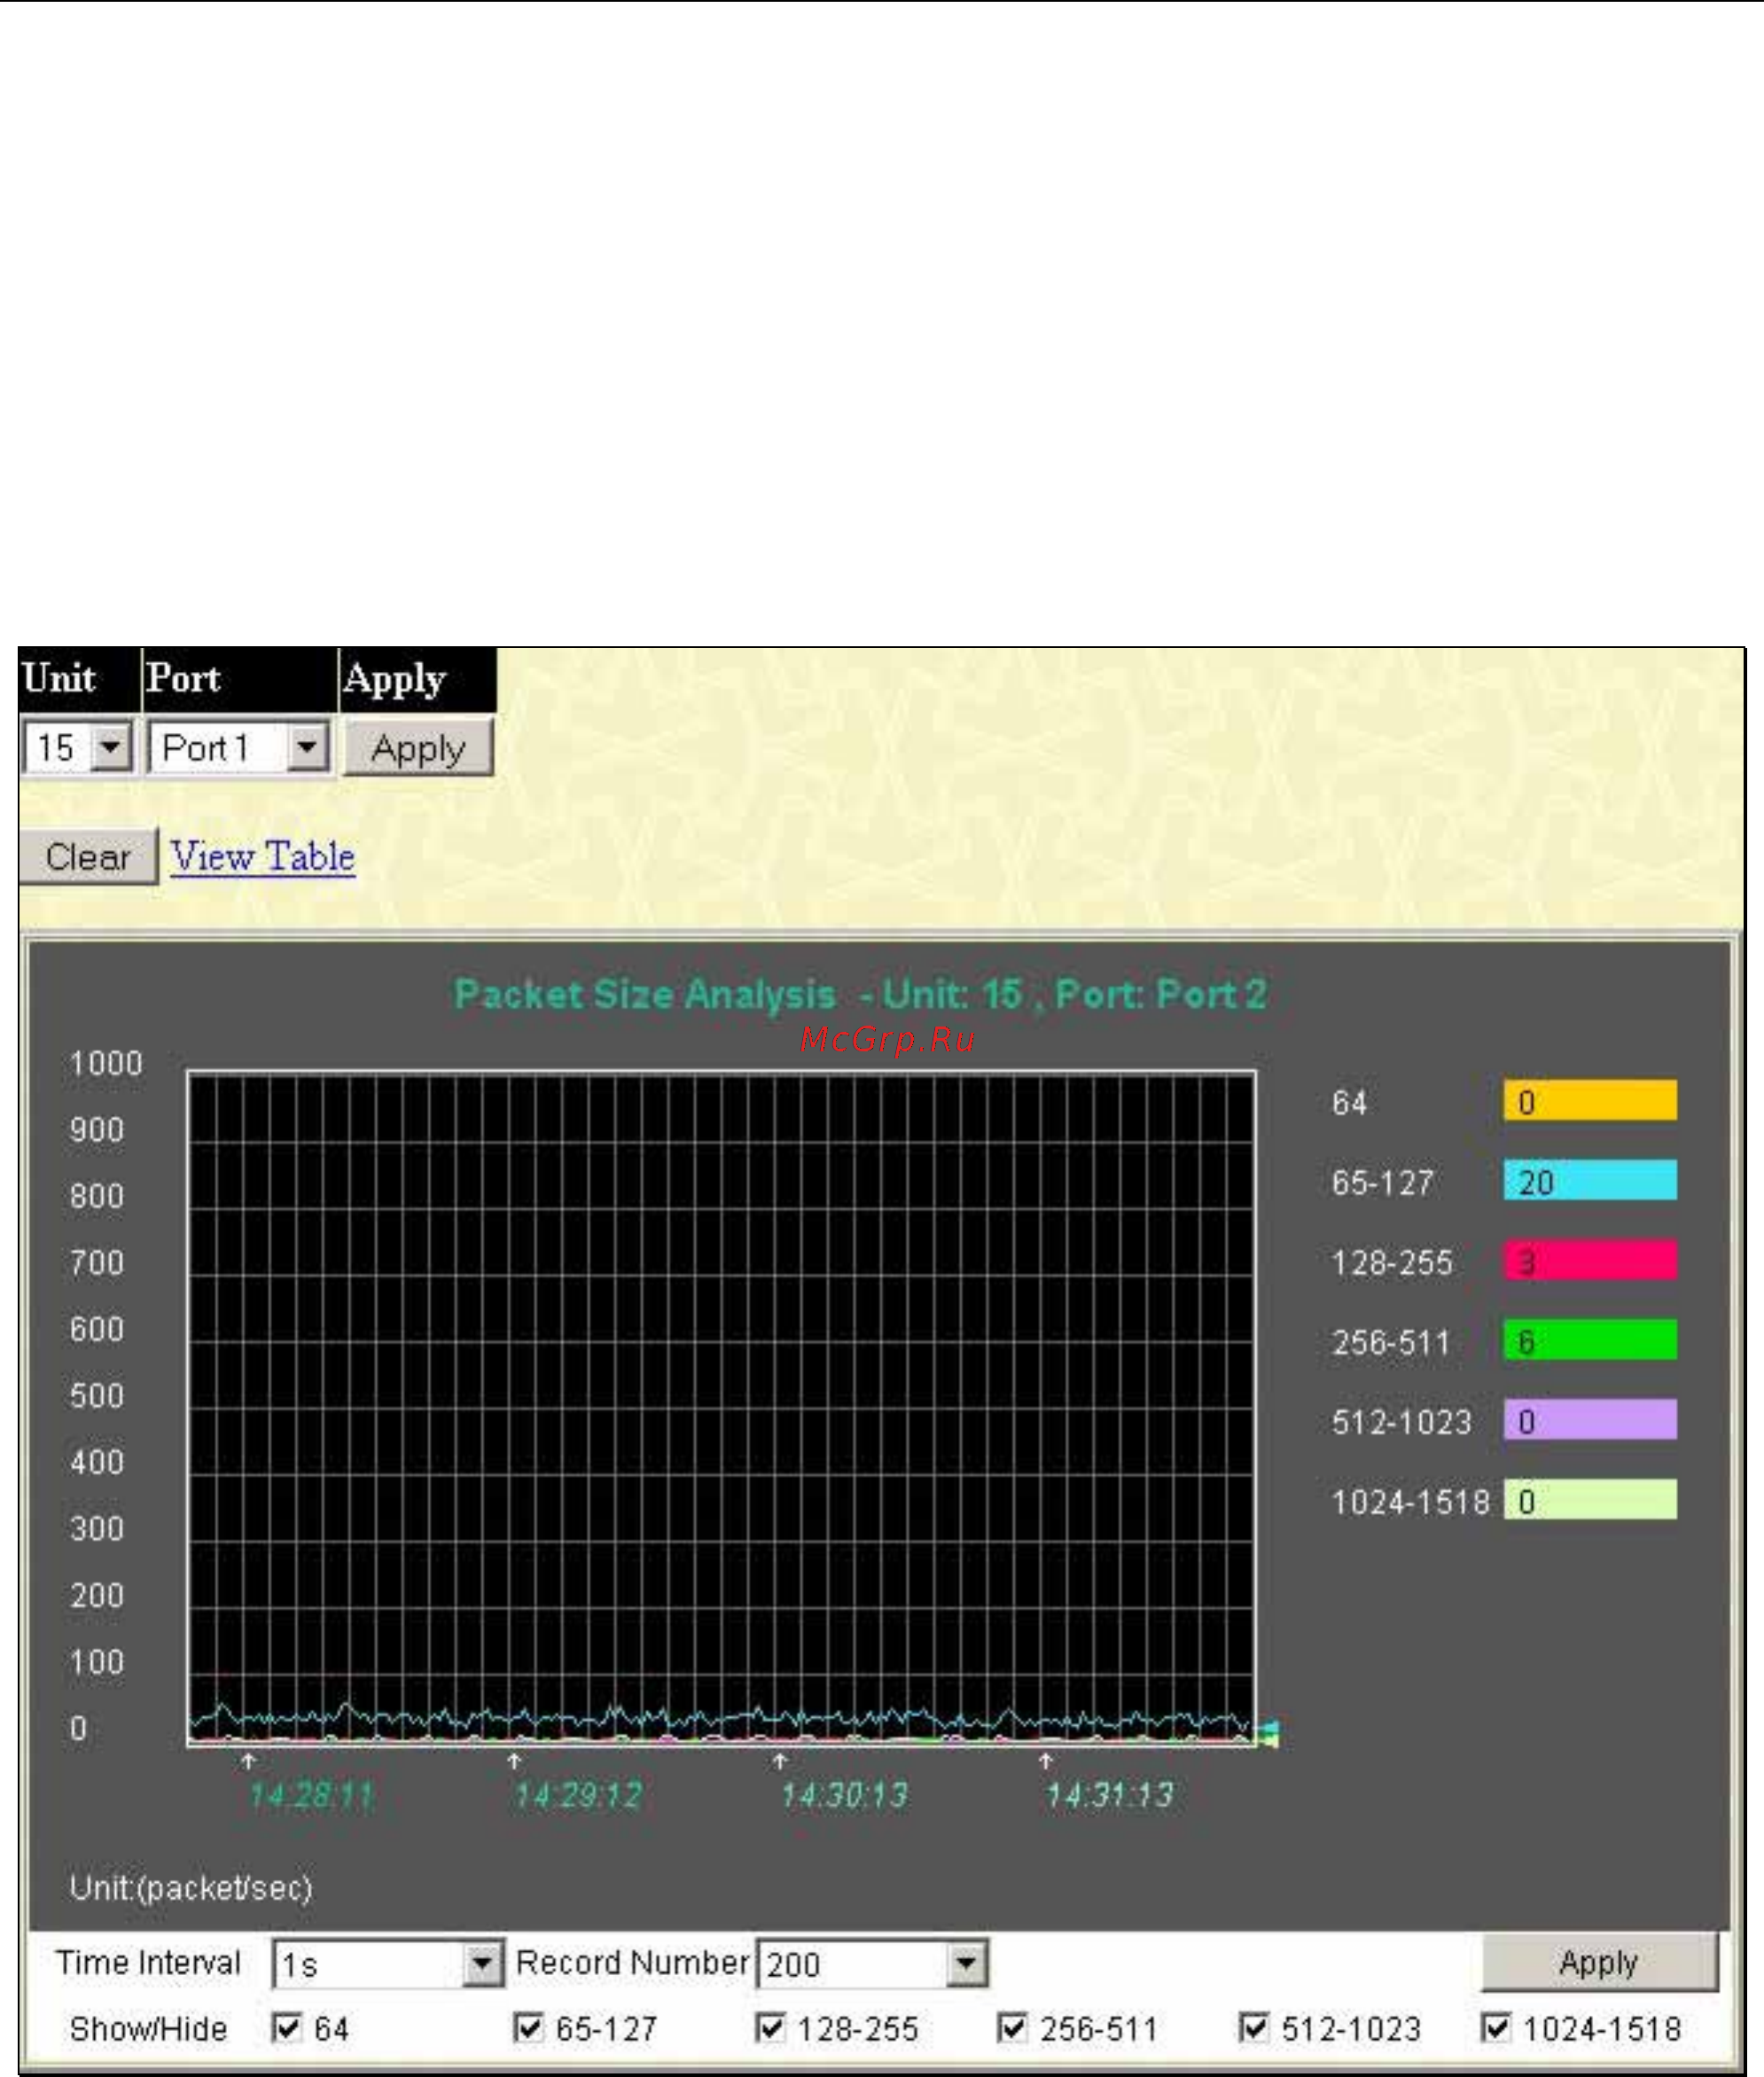Disable the 256-511 Show/Hide checkbox
The height and width of the screenshot is (2077, 1764).
tap(1012, 2027)
